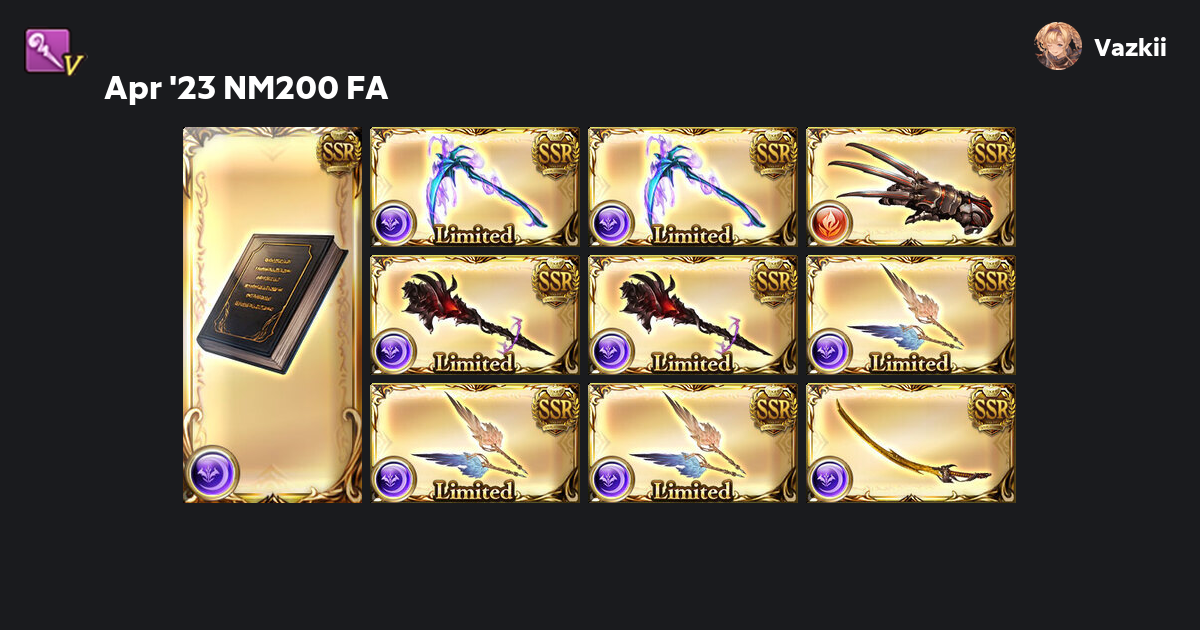The height and width of the screenshot is (630, 1200).
Task: Select the Apr '23 NM200 FA title
Action: (x=246, y=89)
